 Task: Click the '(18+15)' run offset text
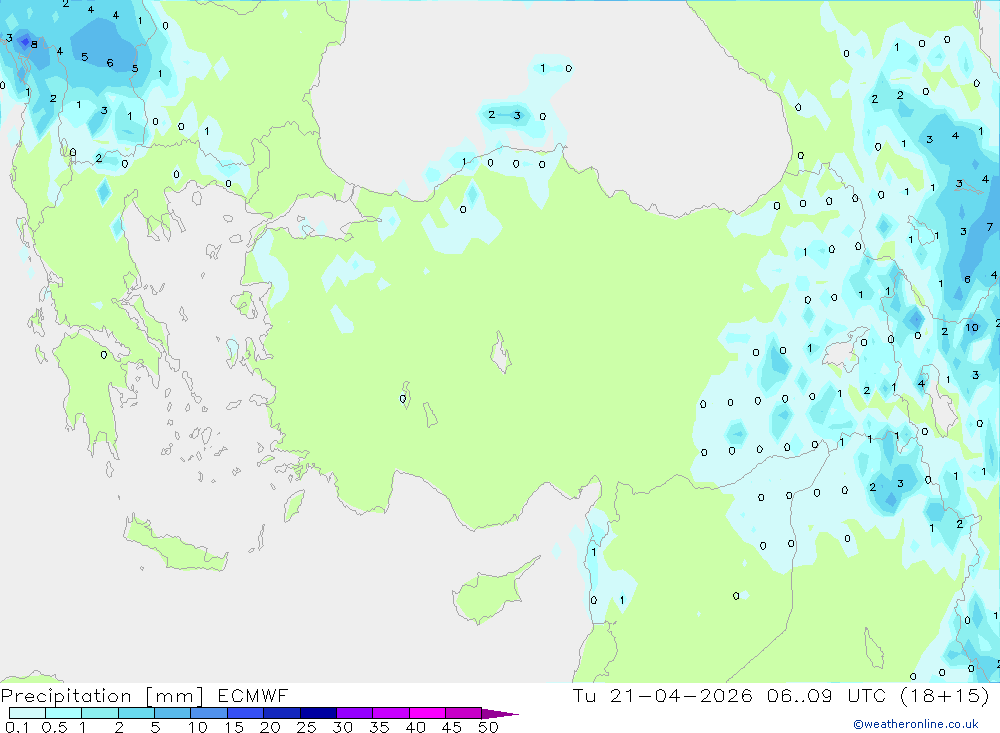coord(945,695)
